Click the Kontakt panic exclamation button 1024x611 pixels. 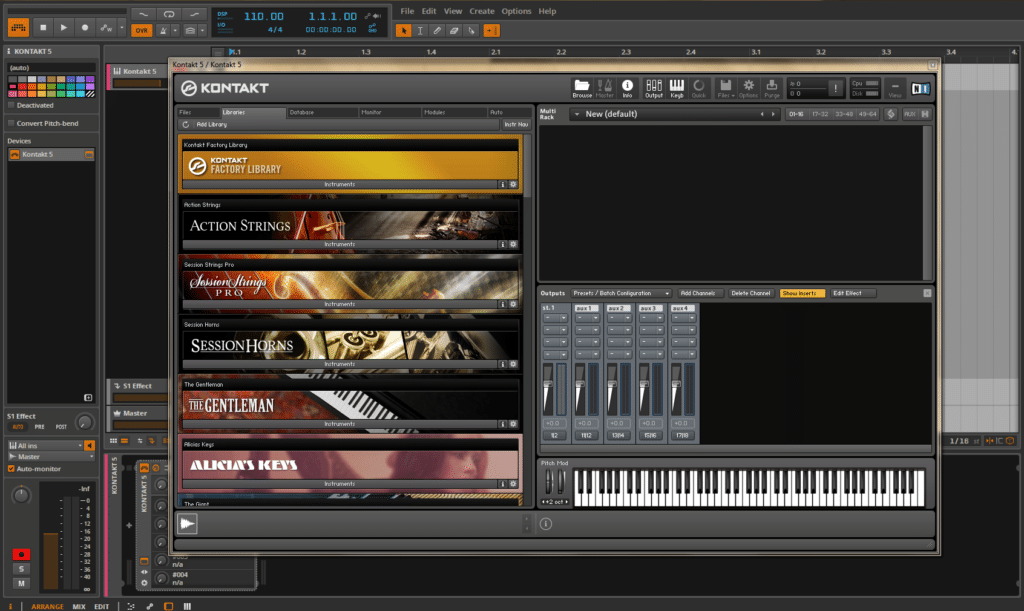coord(835,88)
